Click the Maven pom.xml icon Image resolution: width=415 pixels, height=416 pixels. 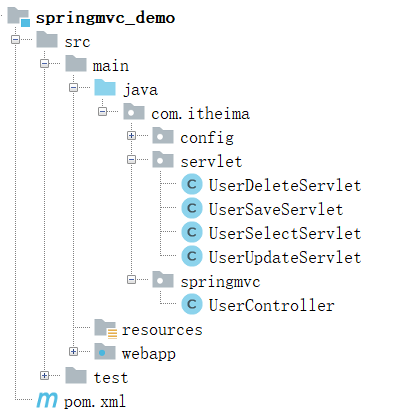click(47, 400)
